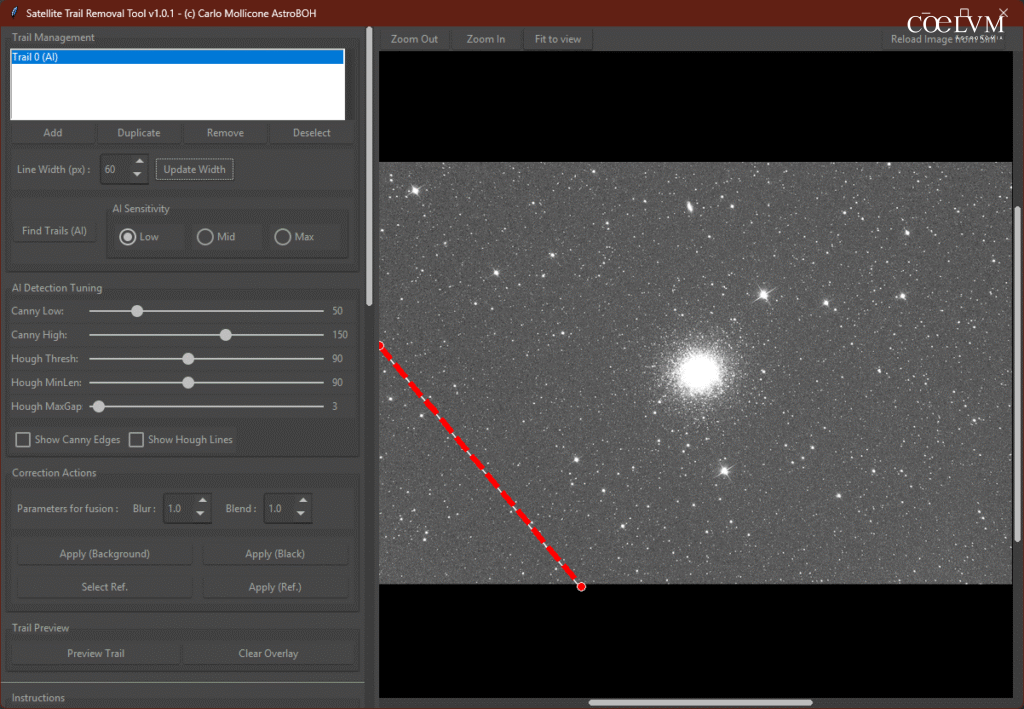This screenshot has width=1024, height=709.
Task: Decrease the Blend value using down arrow
Action: 302,515
